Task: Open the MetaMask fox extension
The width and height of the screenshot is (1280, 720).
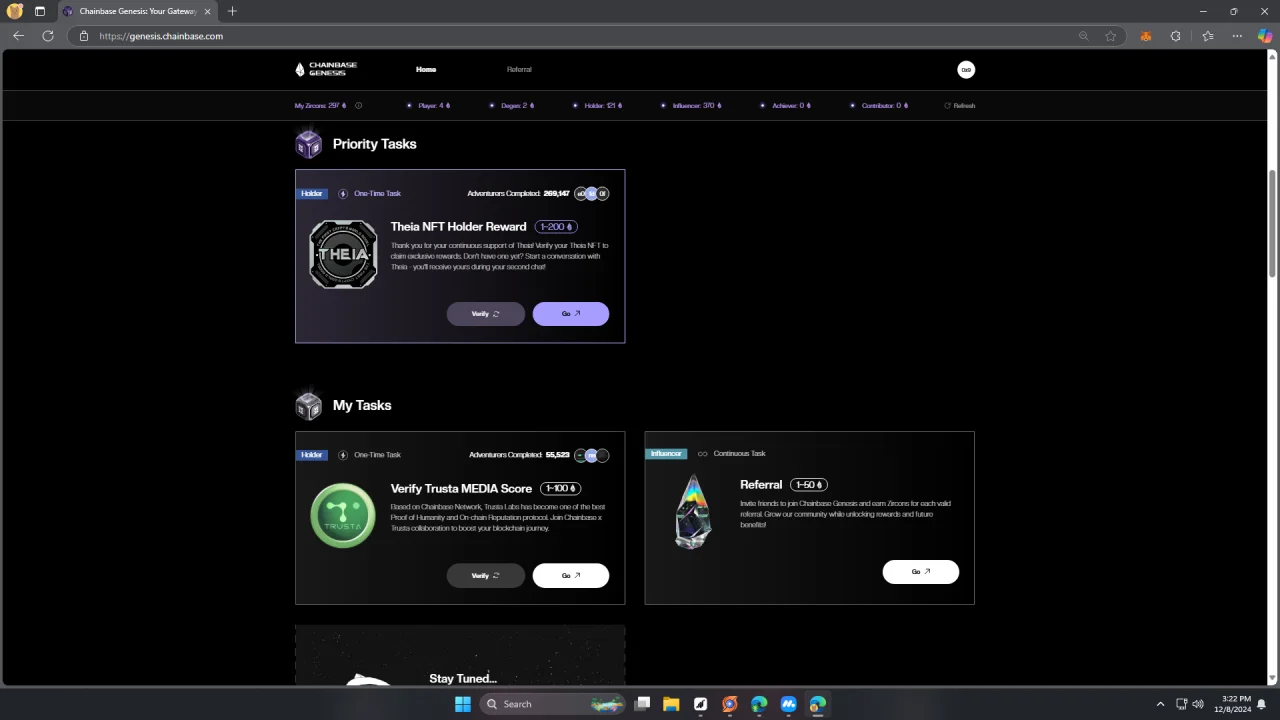Action: coord(1146,36)
